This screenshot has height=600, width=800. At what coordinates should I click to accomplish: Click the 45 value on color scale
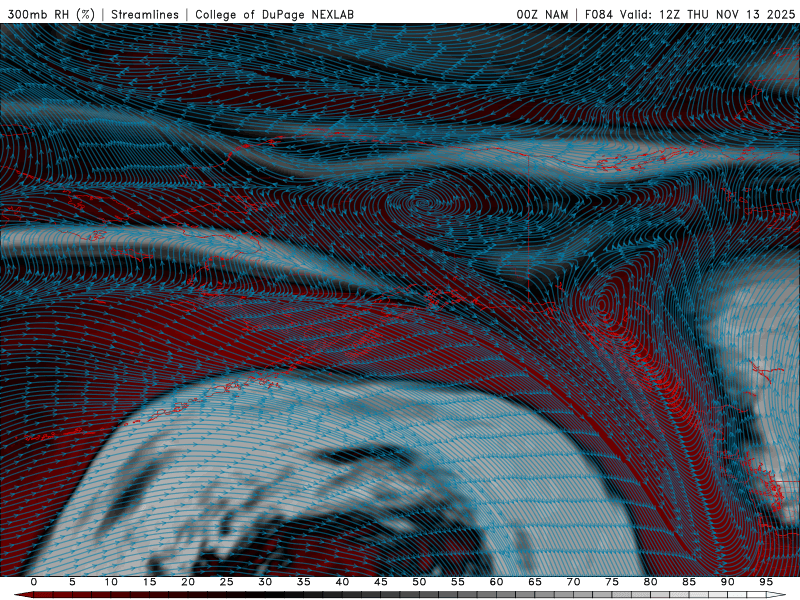point(381,582)
